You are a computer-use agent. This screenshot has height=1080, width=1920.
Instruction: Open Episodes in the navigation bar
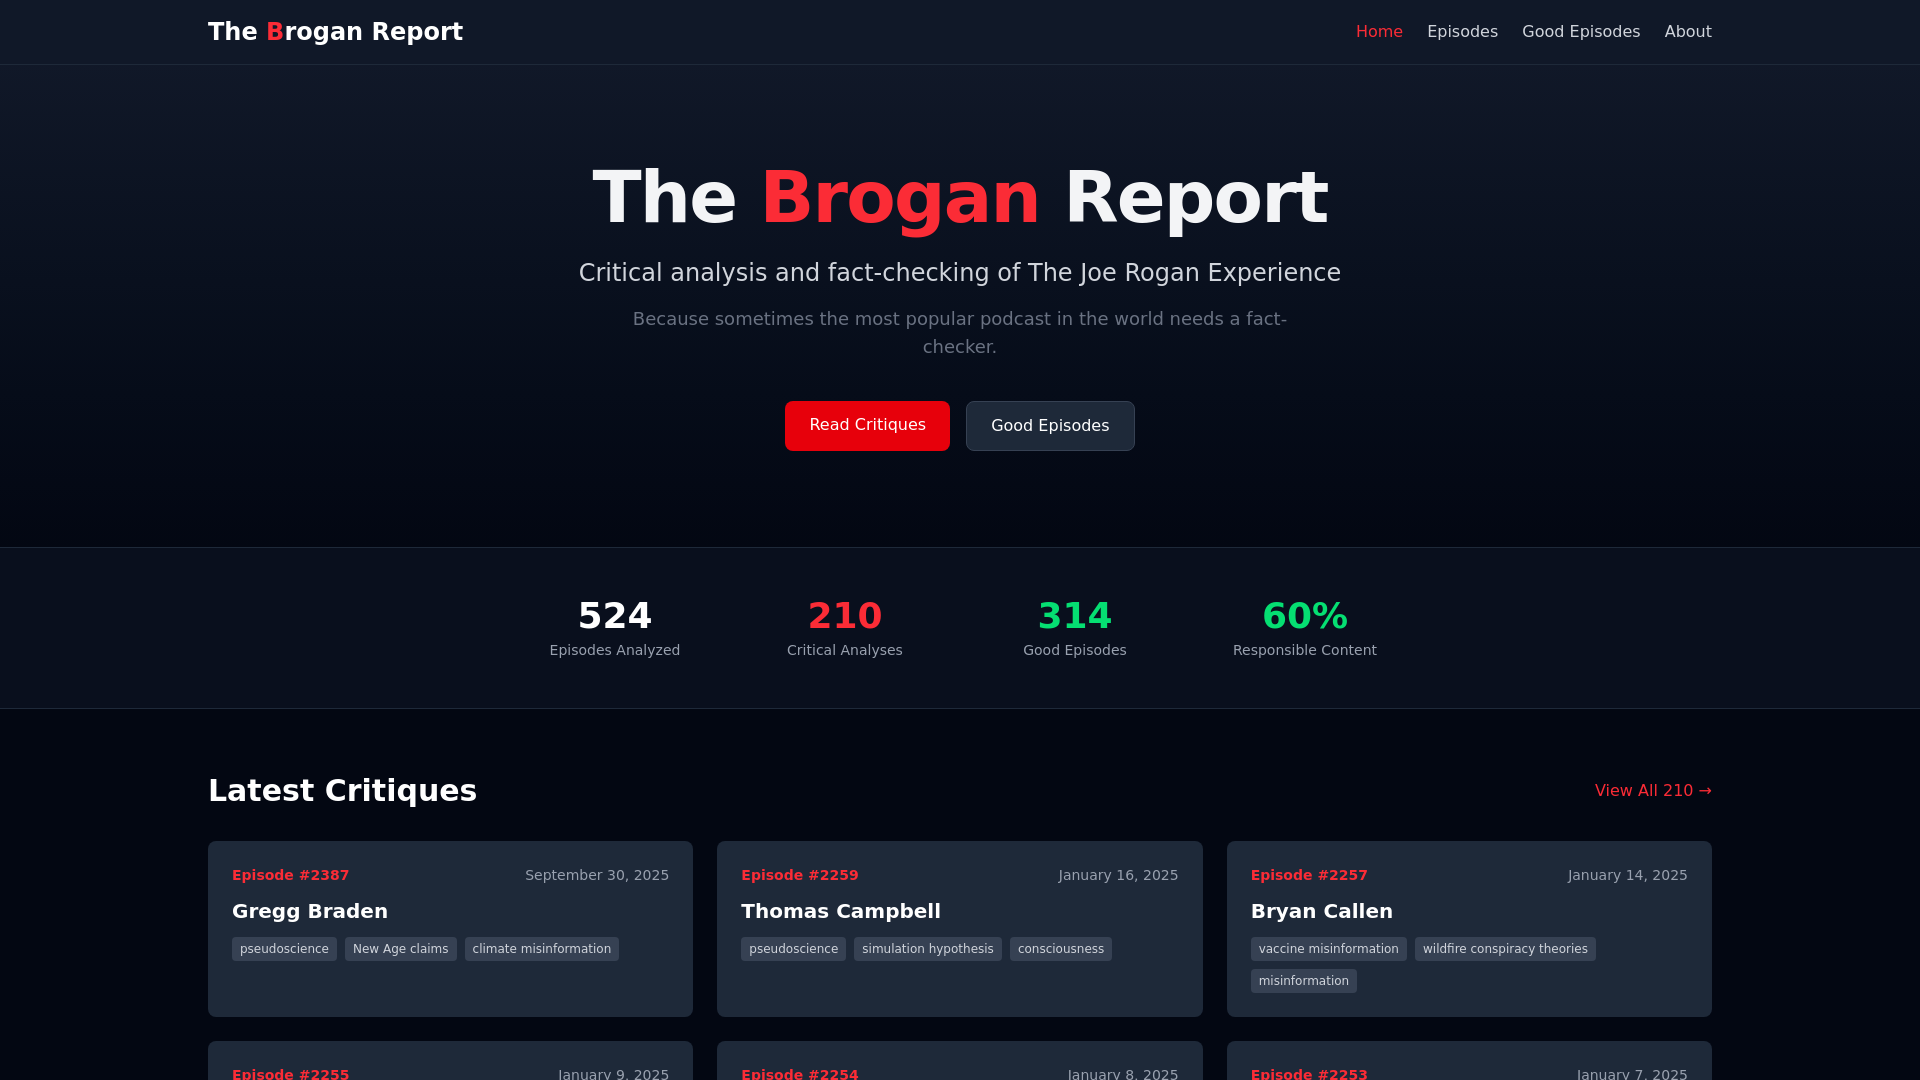1462,32
